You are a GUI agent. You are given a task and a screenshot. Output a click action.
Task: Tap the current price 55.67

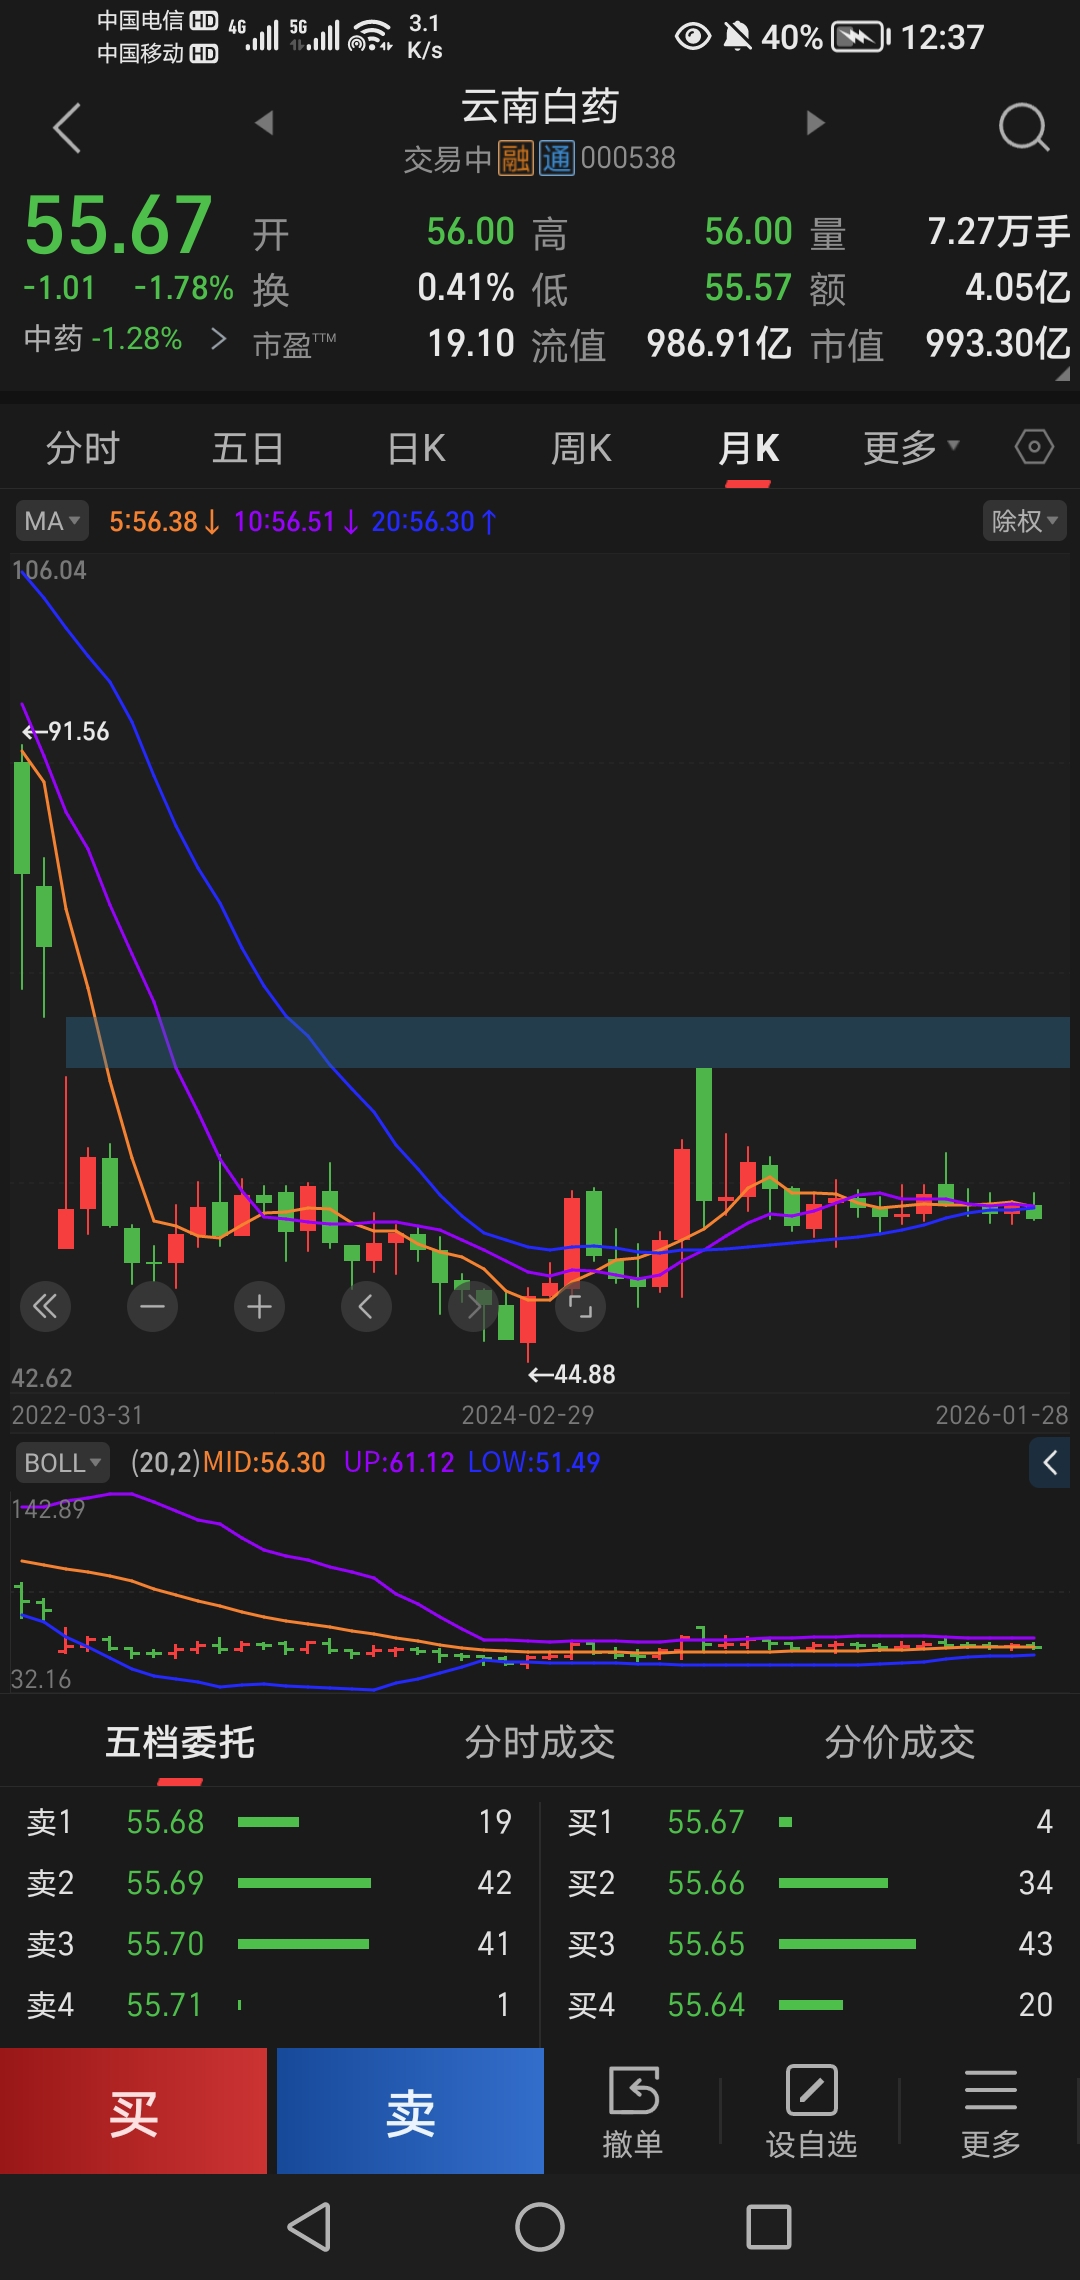click(x=118, y=226)
